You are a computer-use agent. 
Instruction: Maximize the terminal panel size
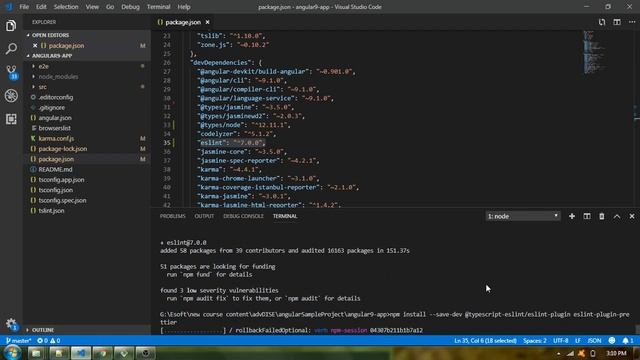pos(617,216)
